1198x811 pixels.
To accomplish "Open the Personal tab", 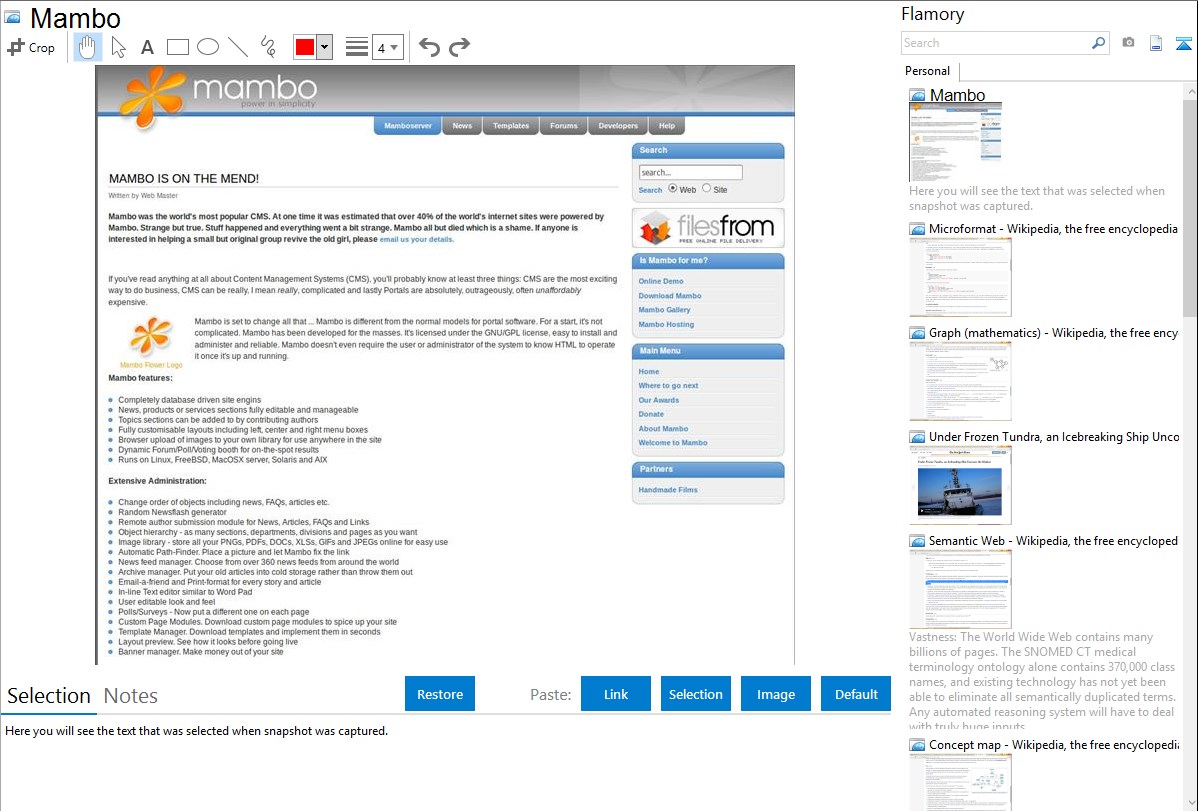I will tap(927, 70).
